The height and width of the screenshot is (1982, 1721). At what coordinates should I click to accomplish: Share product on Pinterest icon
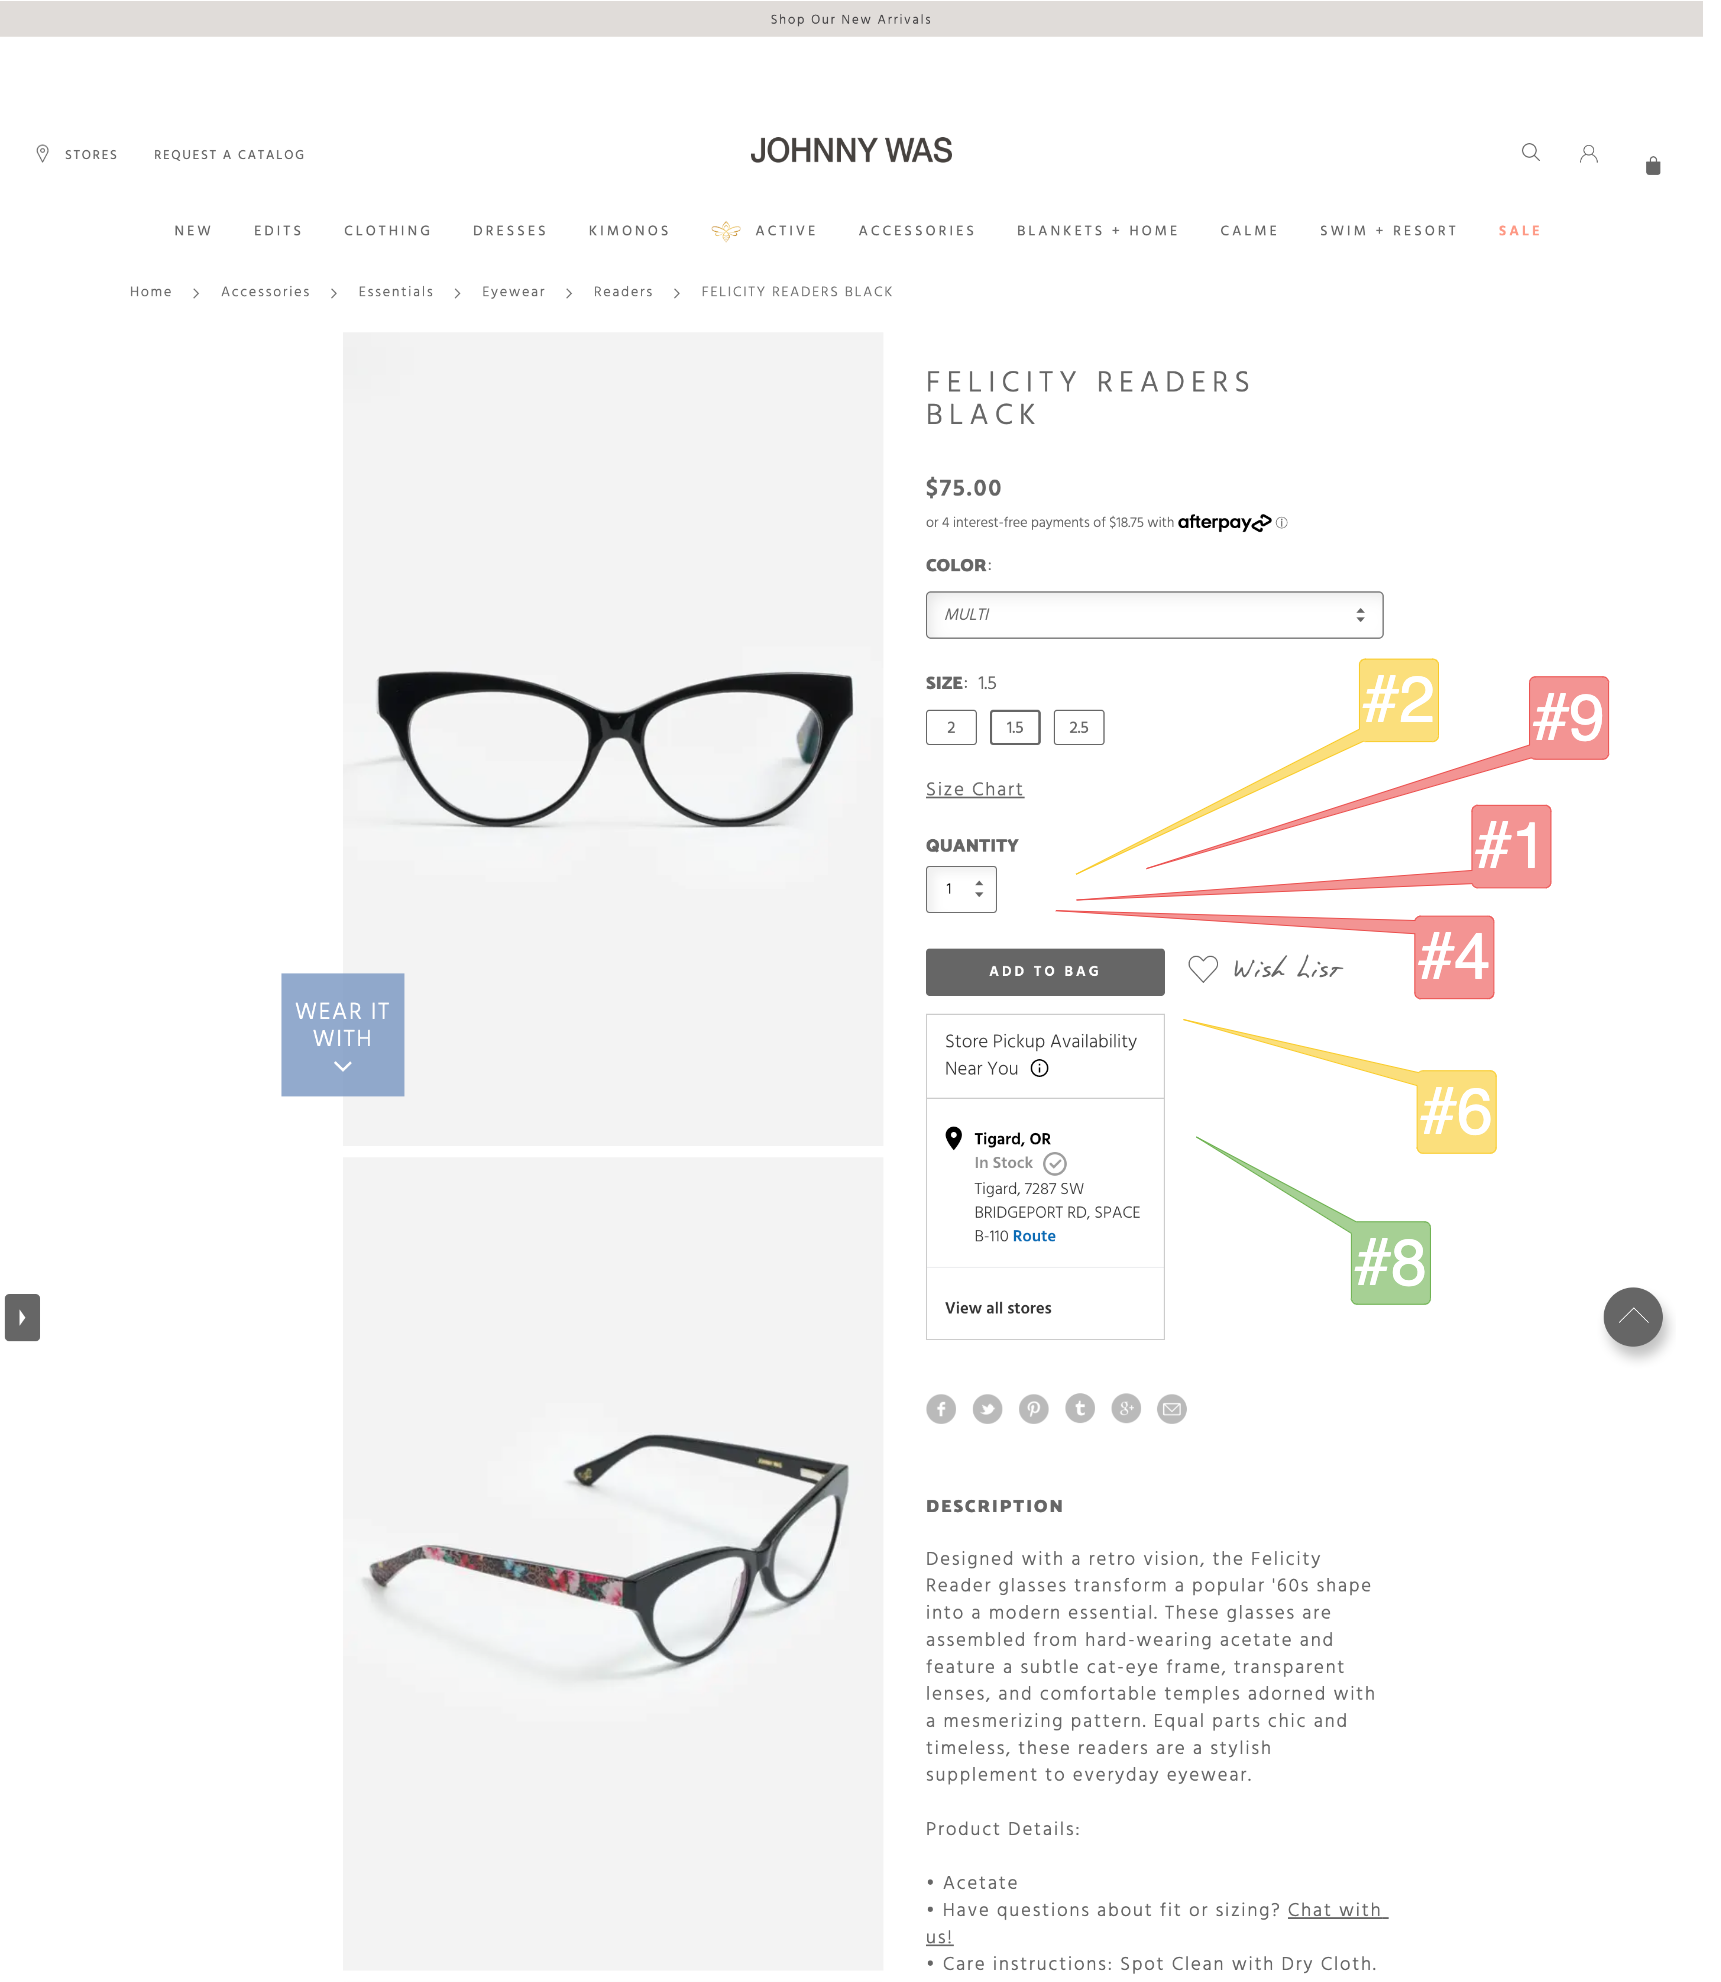pyautogui.click(x=1033, y=1408)
